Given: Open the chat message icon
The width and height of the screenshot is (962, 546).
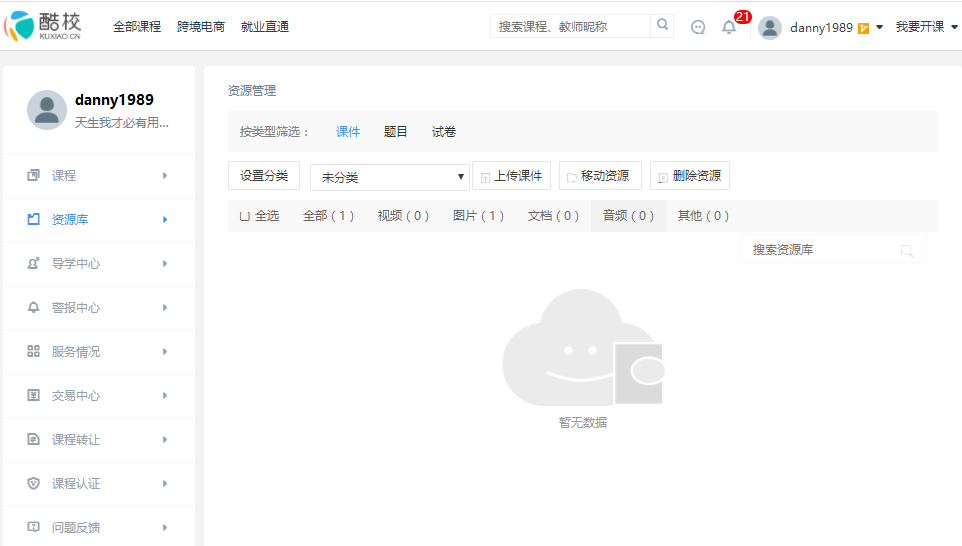Looking at the screenshot, I should [698, 27].
